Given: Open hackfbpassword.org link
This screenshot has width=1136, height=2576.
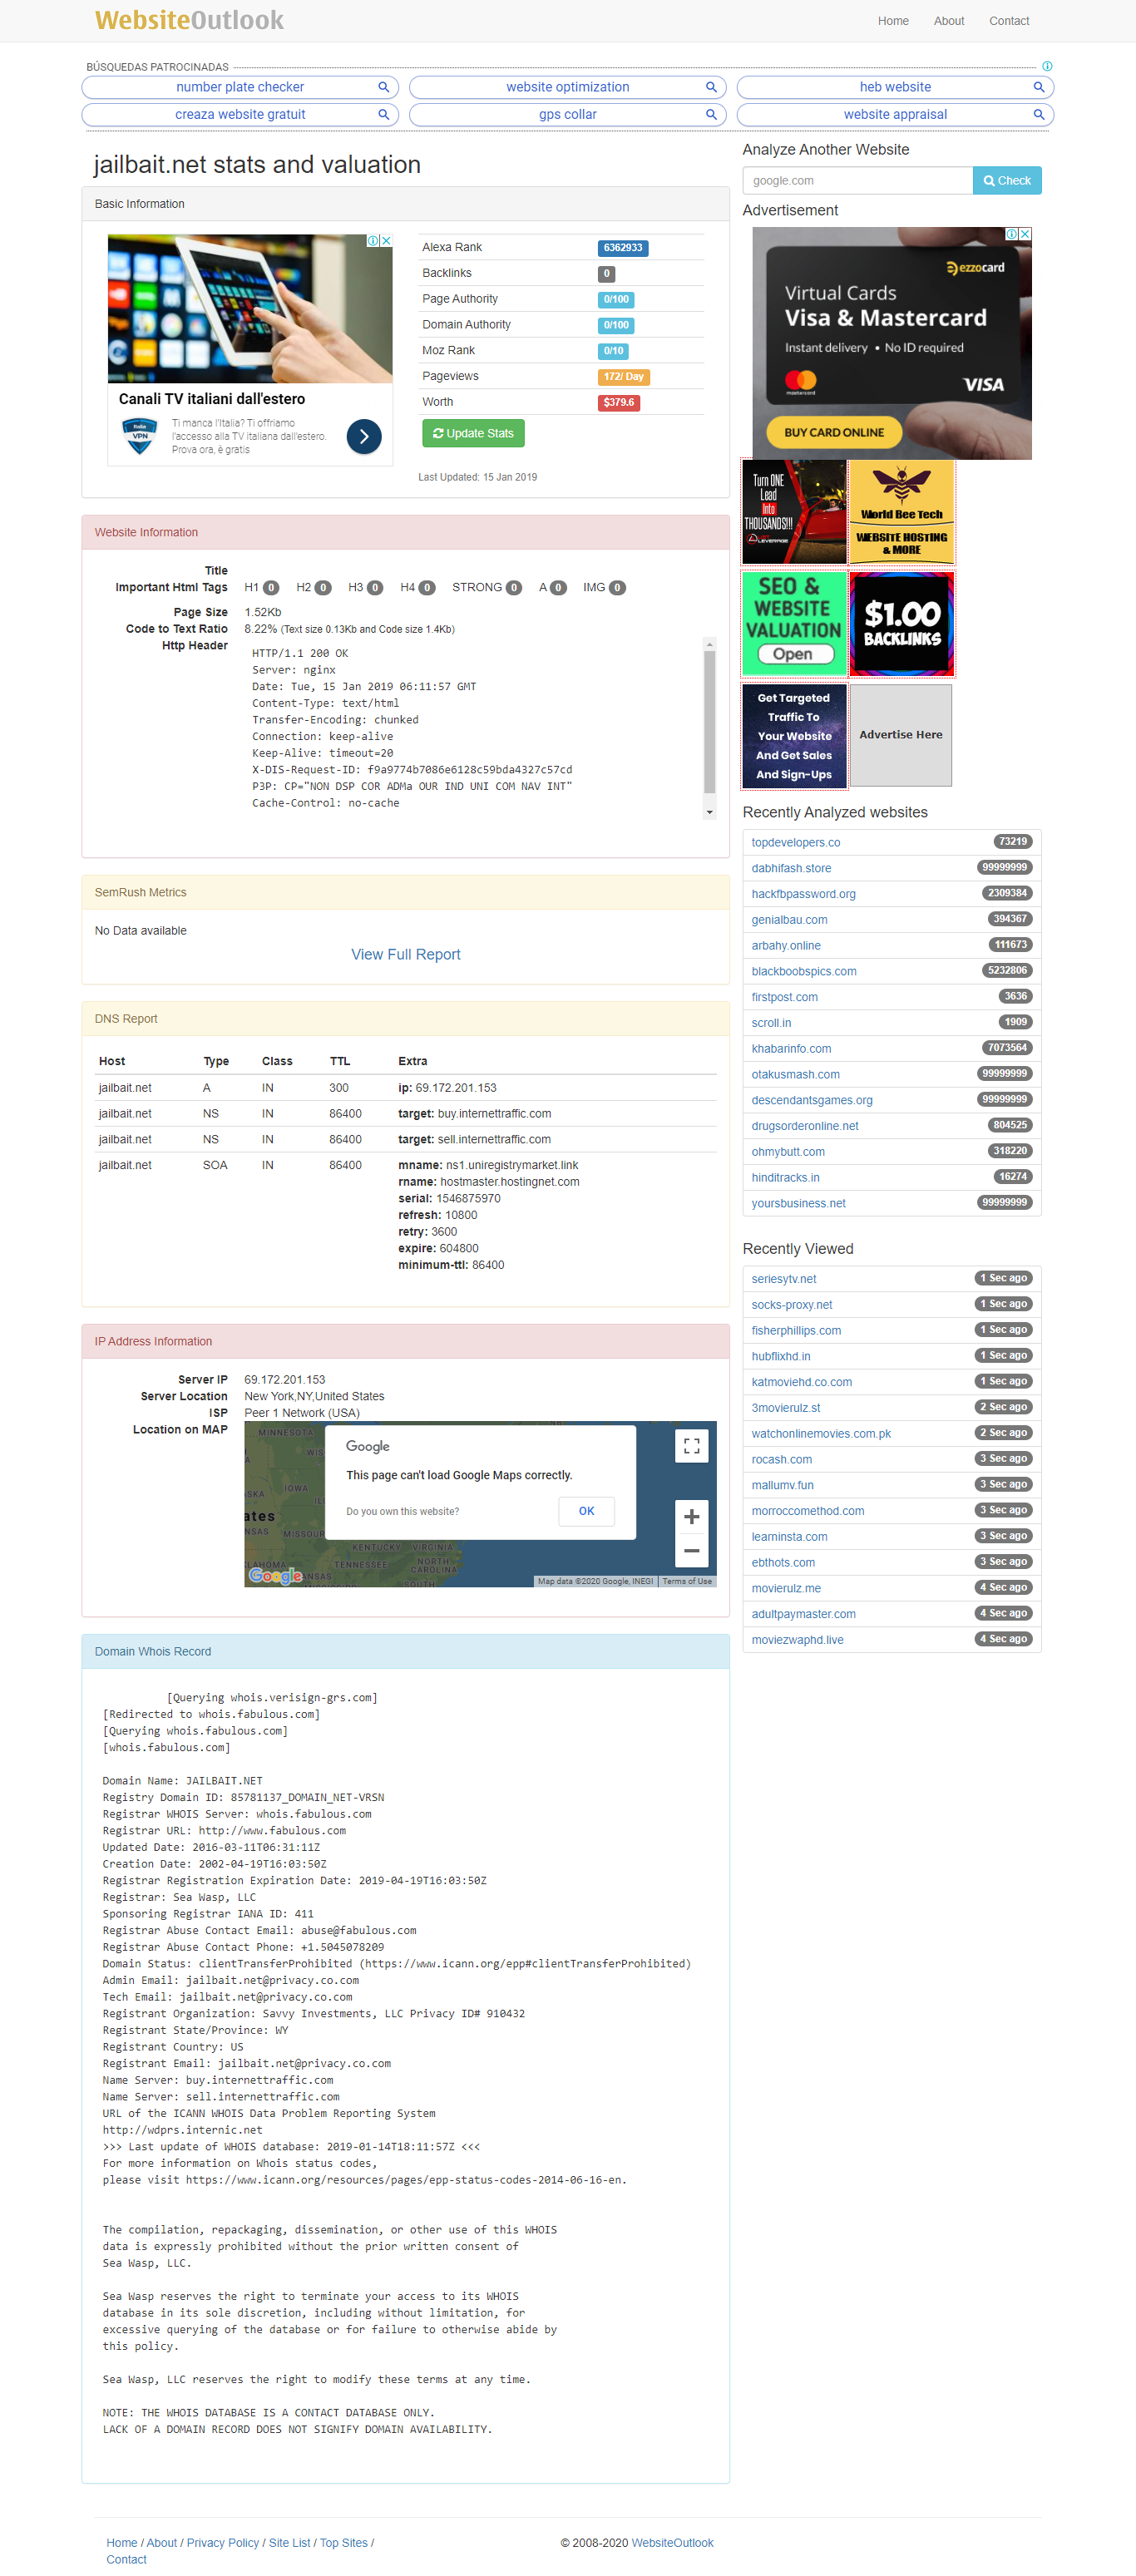Looking at the screenshot, I should pyautogui.click(x=803, y=894).
